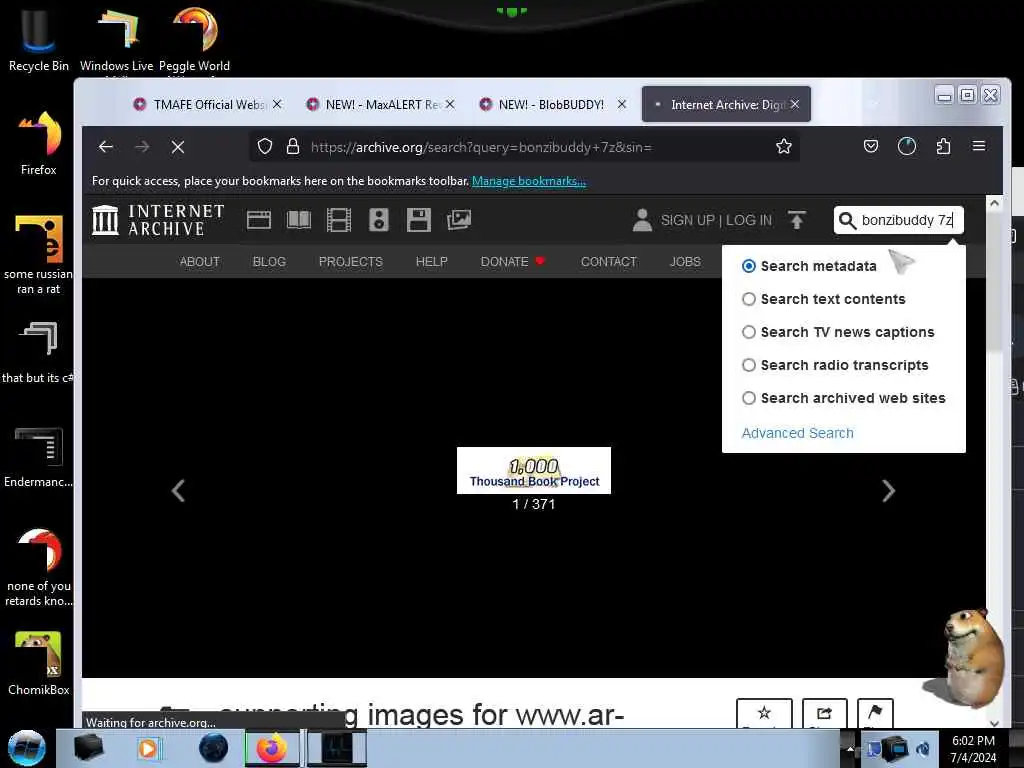Click the user avatar icon
The image size is (1024, 768).
(643, 220)
